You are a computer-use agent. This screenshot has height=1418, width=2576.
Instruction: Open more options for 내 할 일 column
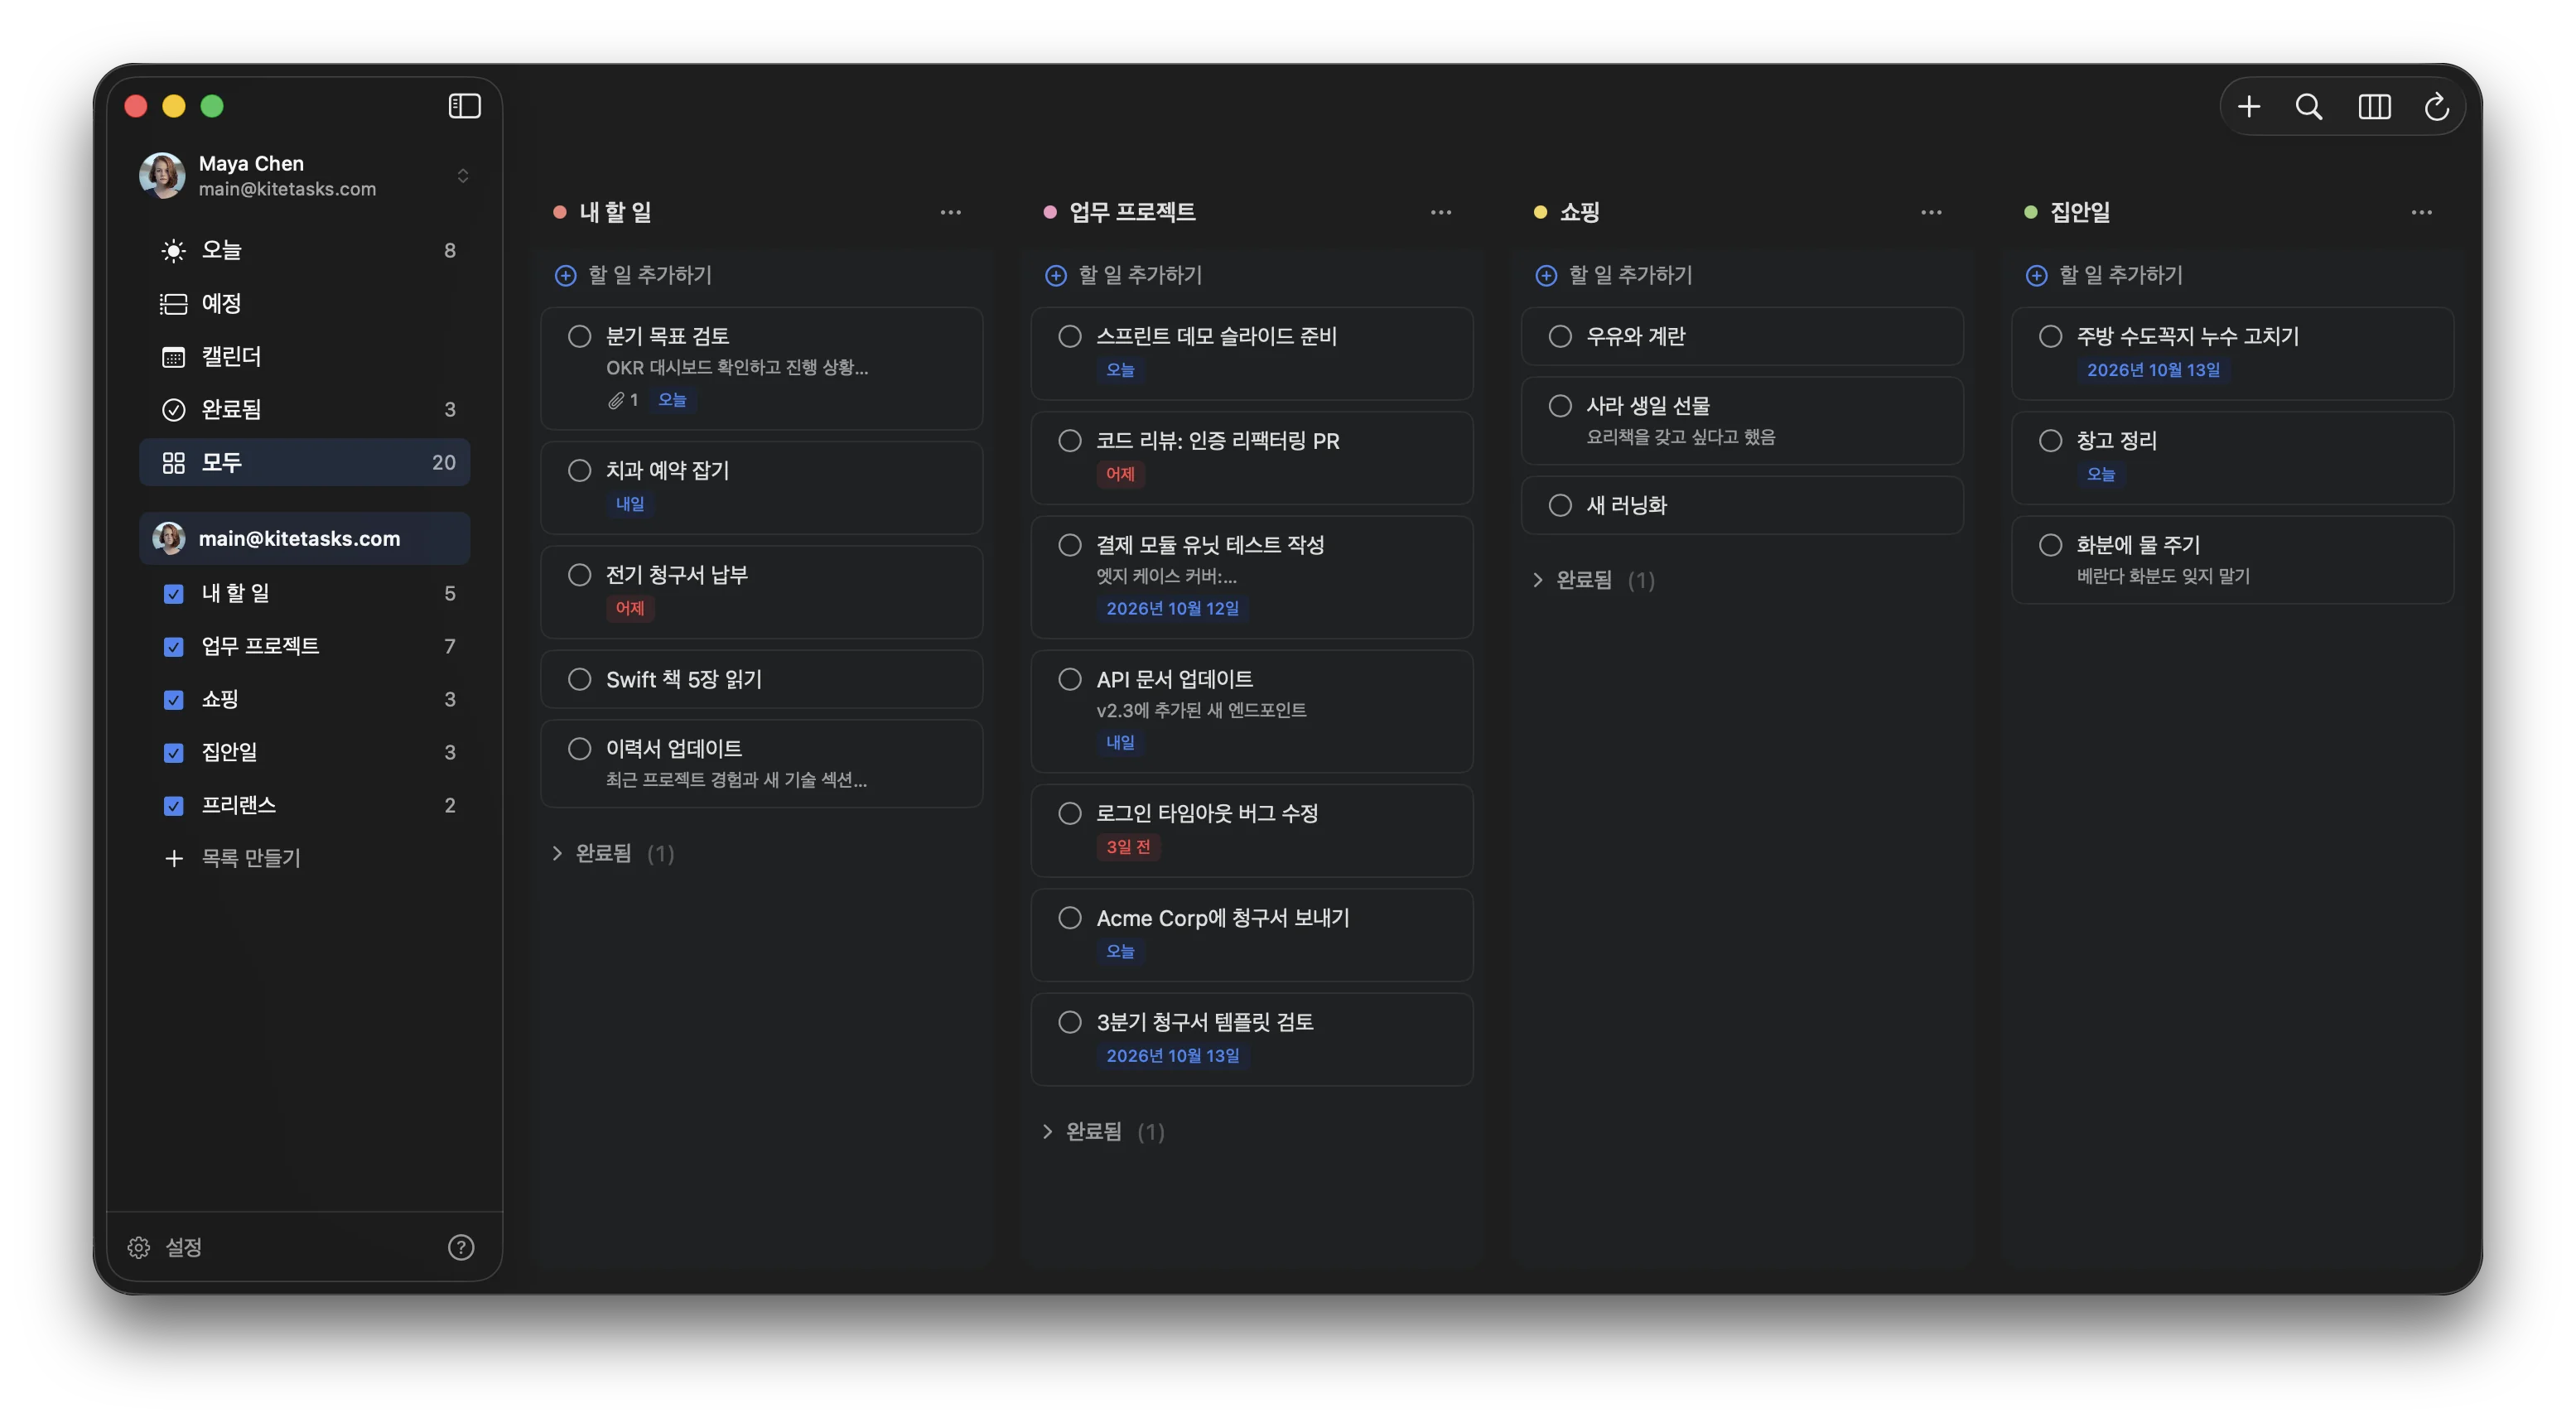click(950, 212)
